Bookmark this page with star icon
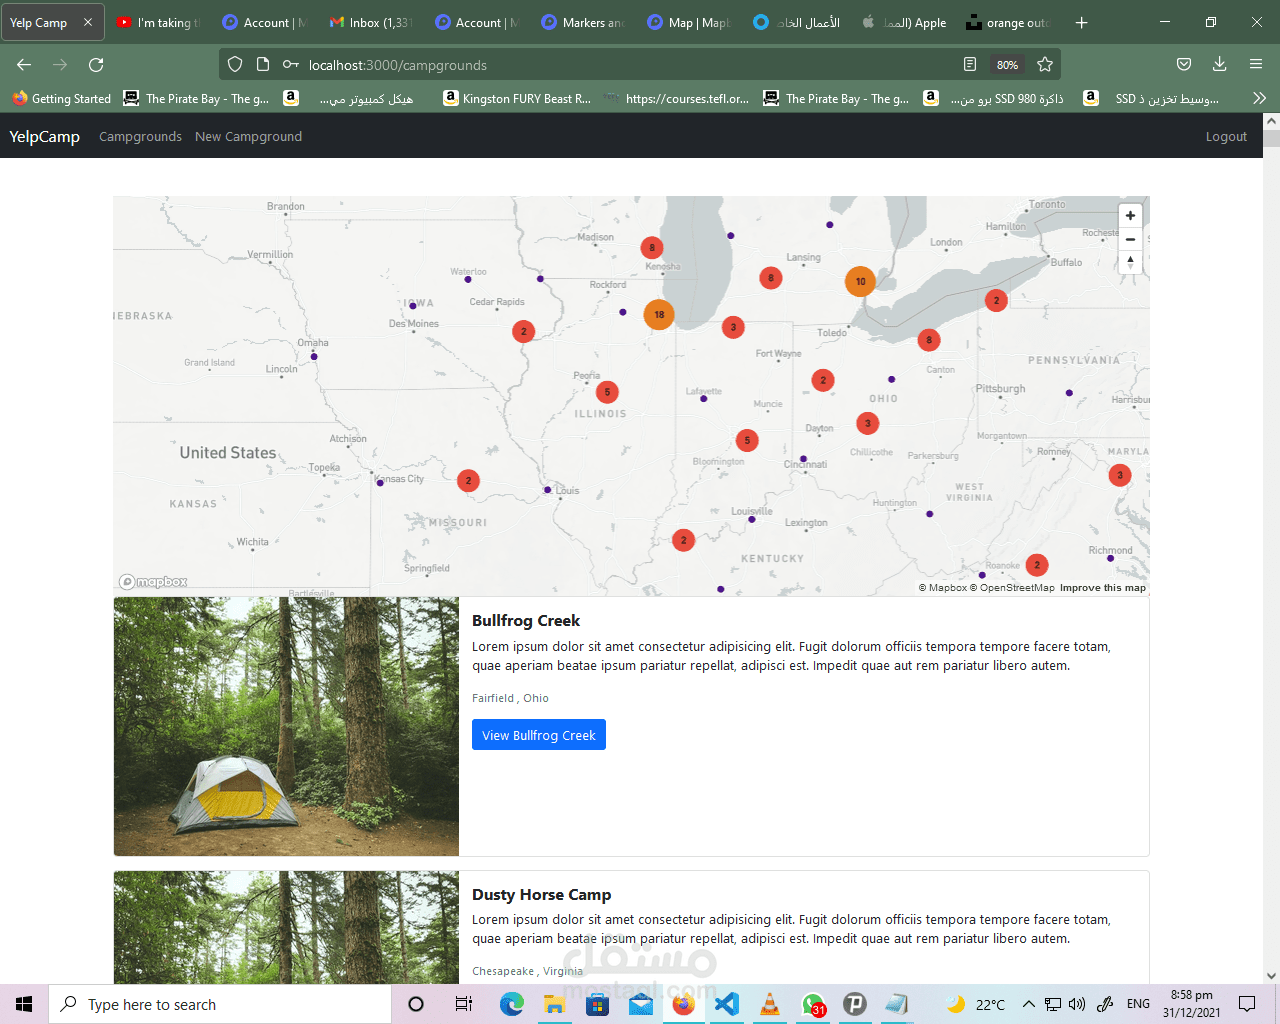Screen dimensions: 1280x1024 (1045, 64)
